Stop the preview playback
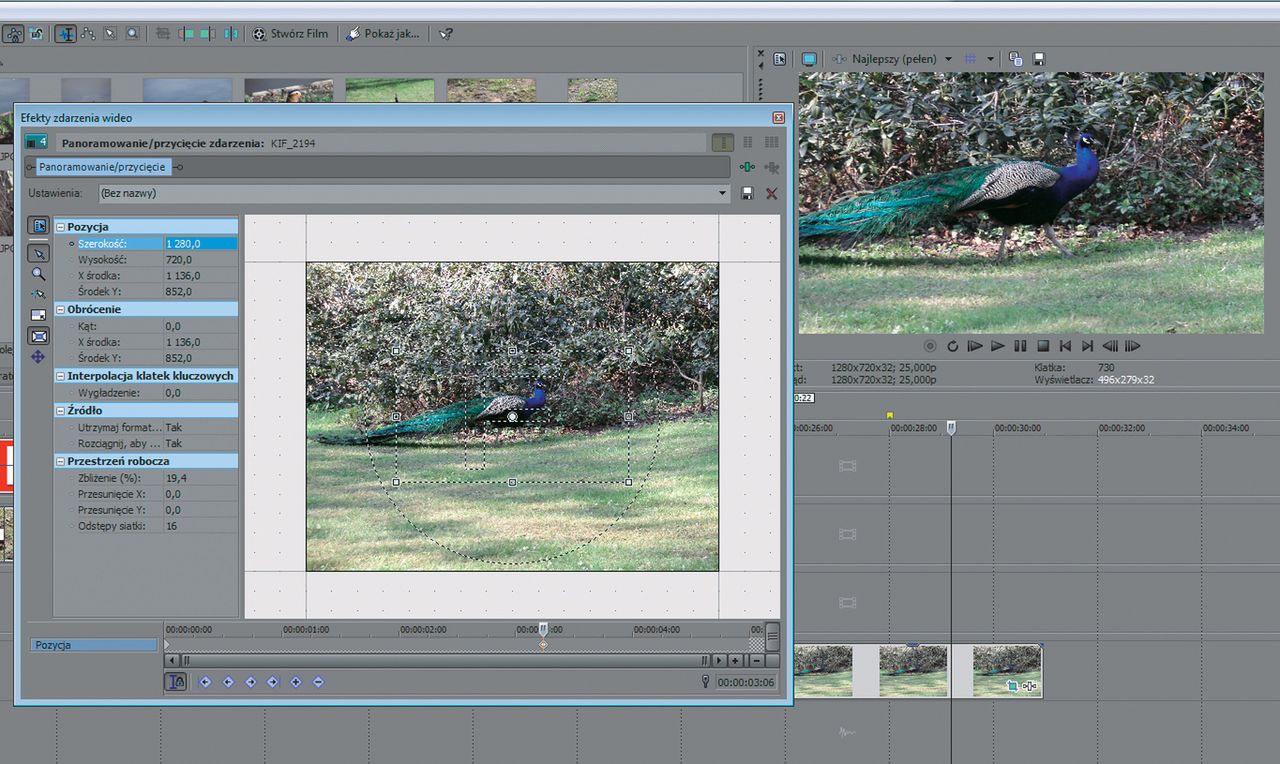 point(1043,346)
